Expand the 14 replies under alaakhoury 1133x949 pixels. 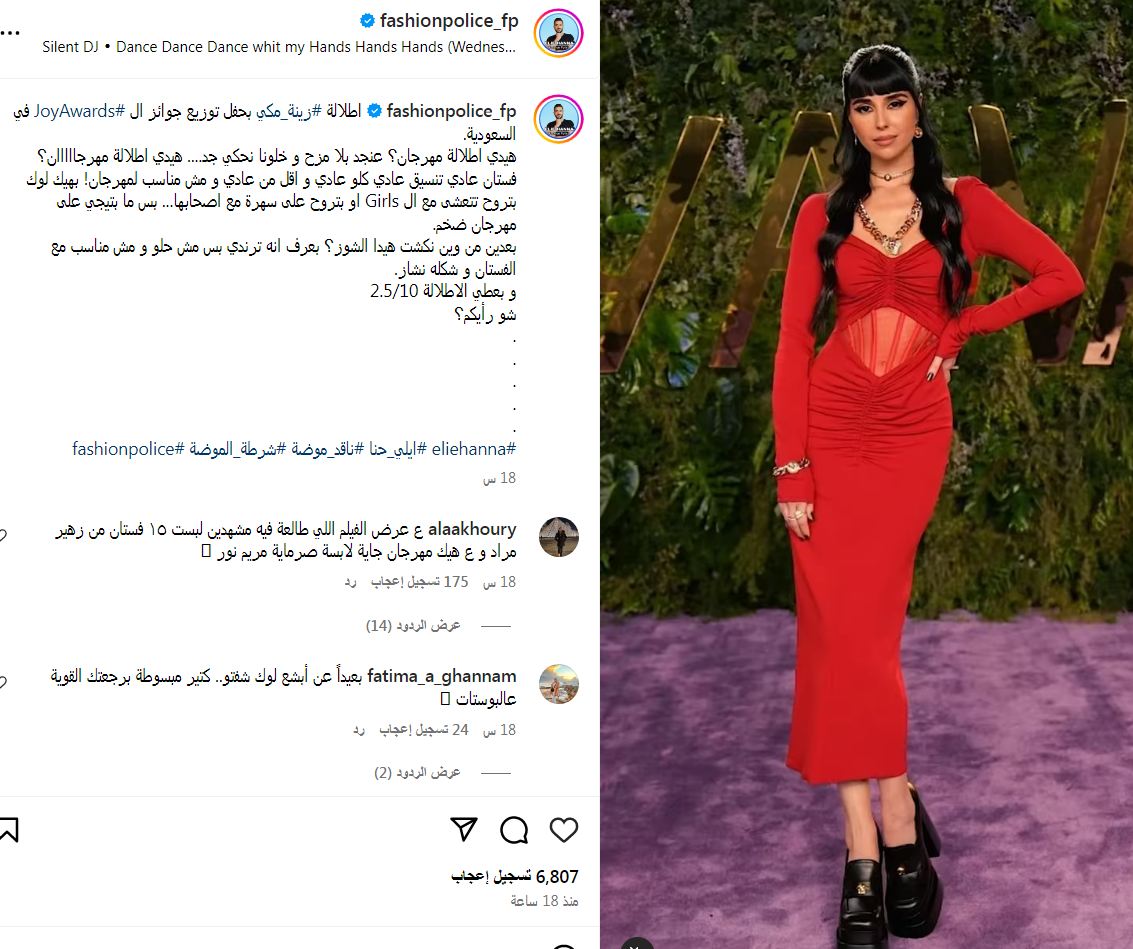413,625
